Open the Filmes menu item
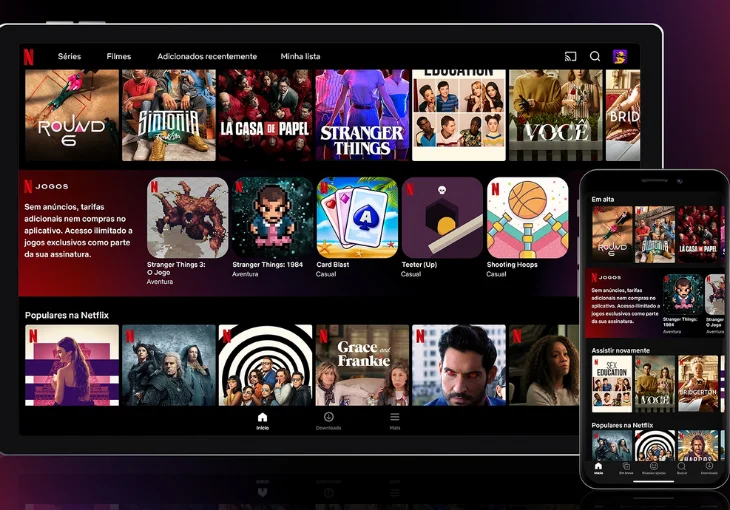Viewport: 730px width, 510px height. pos(119,56)
